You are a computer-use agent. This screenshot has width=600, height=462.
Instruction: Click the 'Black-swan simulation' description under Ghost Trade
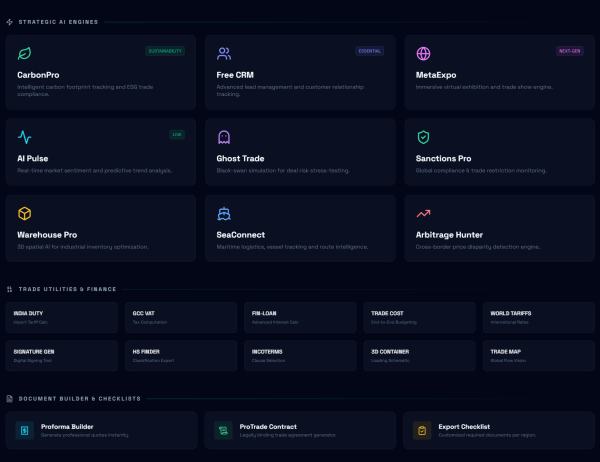point(283,170)
